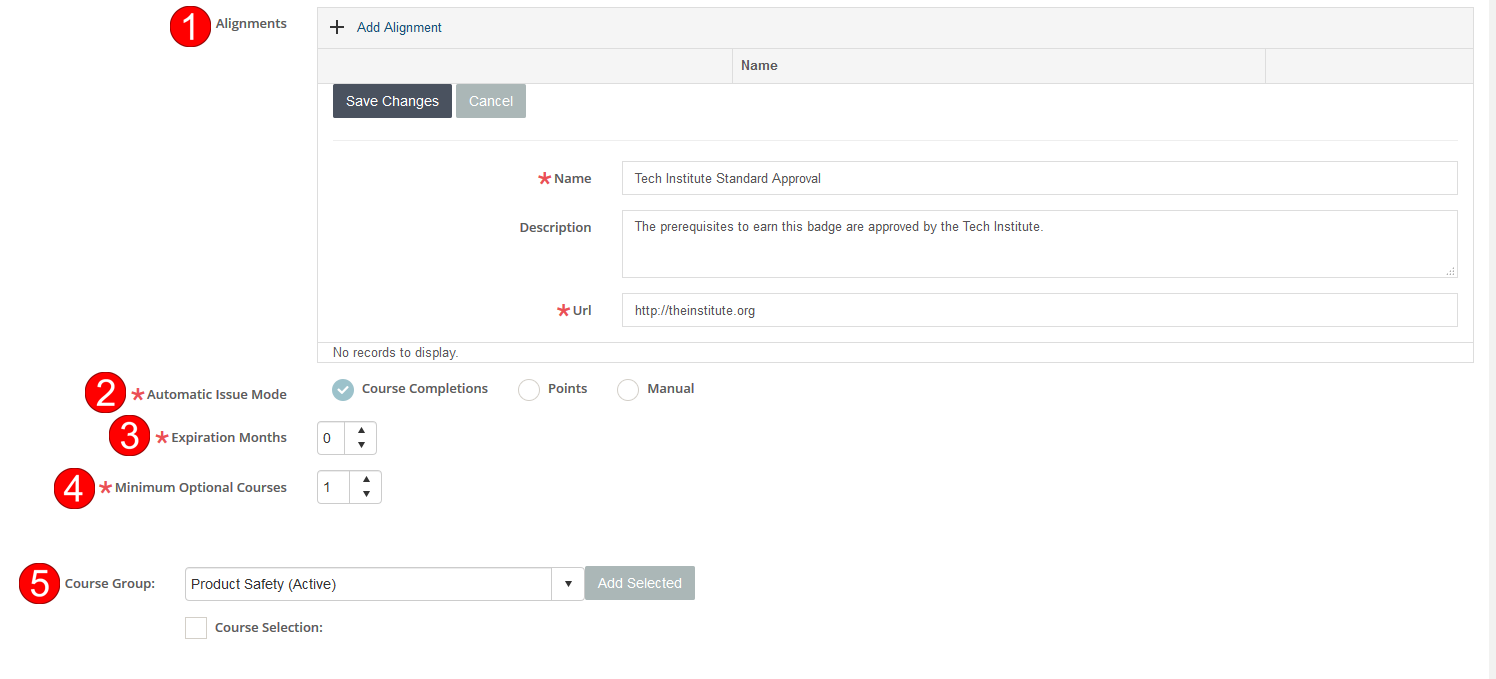
Task: Check the Course Selection checkbox
Action: pyautogui.click(x=196, y=628)
